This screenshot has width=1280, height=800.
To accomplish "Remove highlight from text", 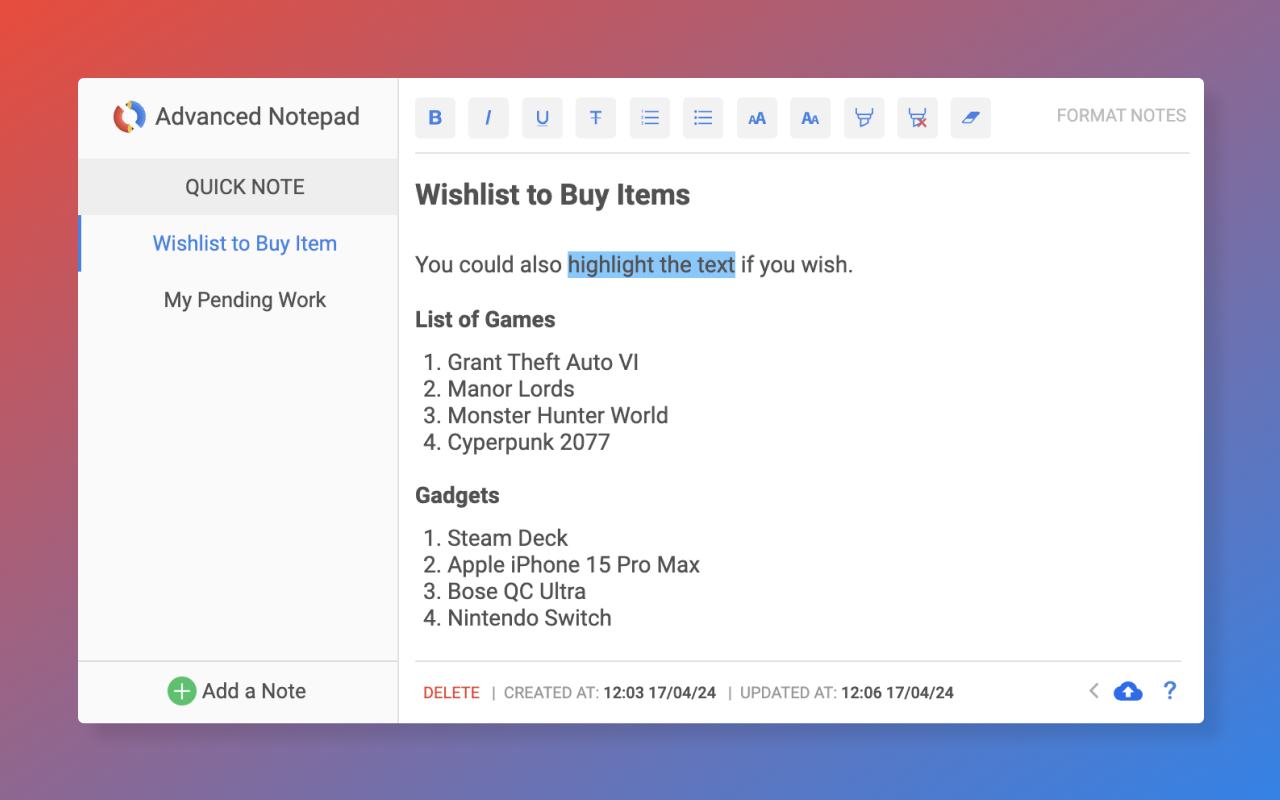I will [x=917, y=118].
